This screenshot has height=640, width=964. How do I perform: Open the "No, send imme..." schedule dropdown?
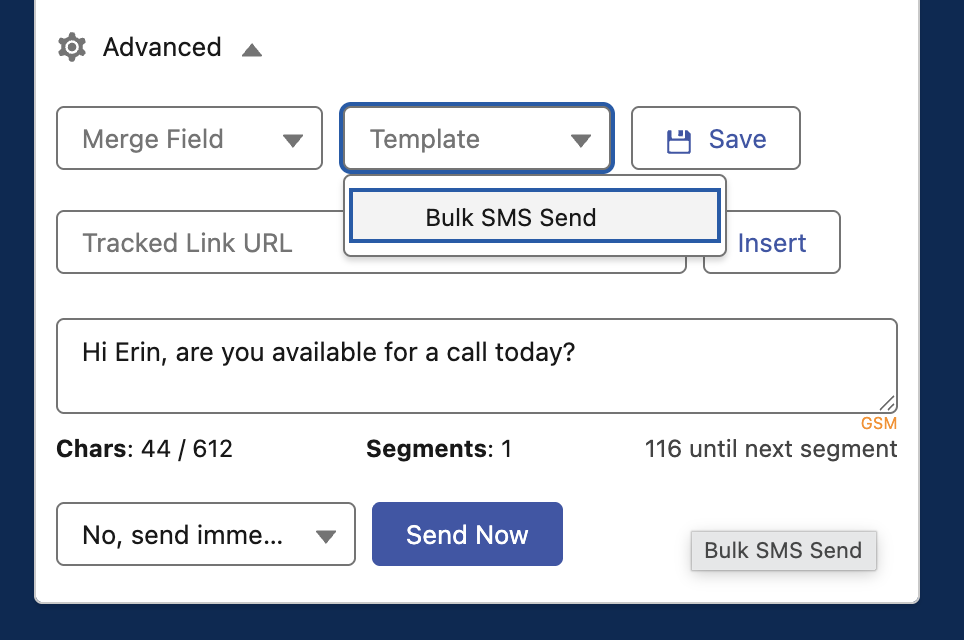pyautogui.click(x=183, y=535)
